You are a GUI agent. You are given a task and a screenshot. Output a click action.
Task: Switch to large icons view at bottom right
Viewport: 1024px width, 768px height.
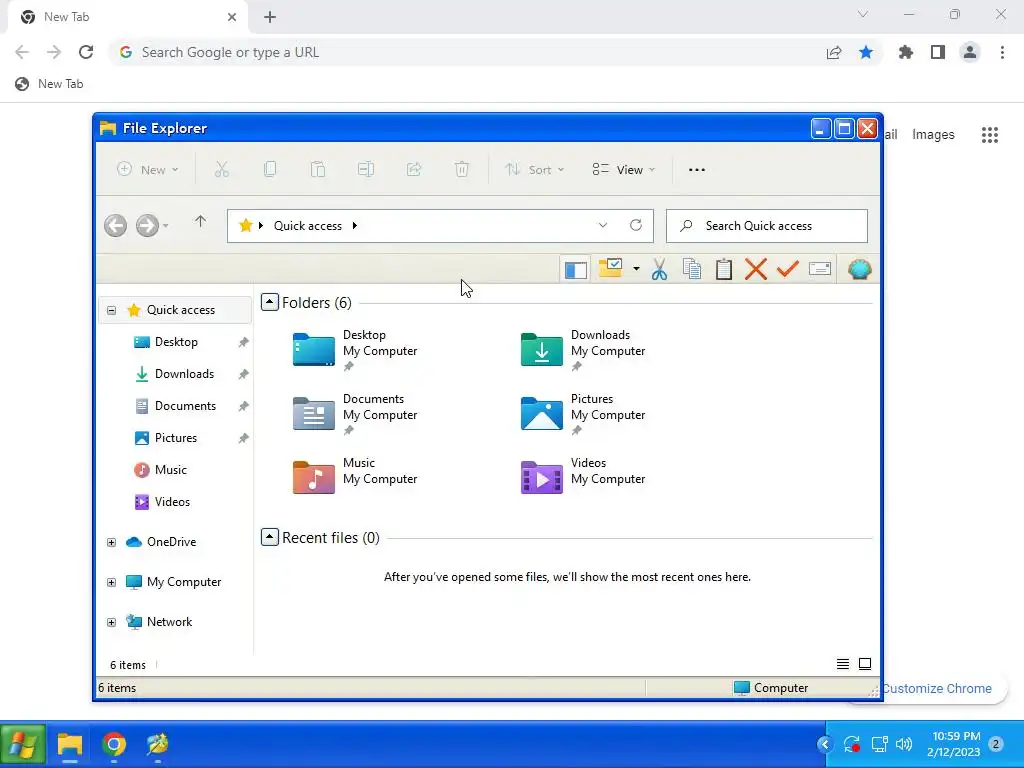tap(865, 664)
